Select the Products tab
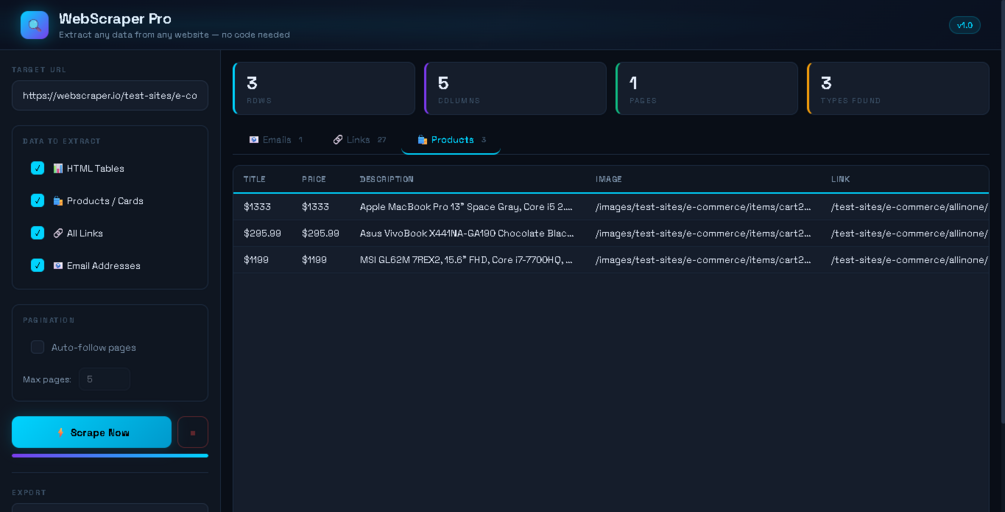 (x=451, y=140)
